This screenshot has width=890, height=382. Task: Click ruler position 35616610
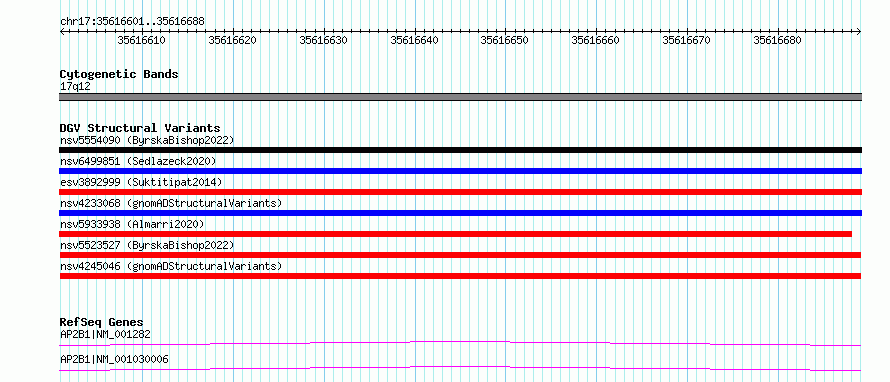(x=141, y=40)
